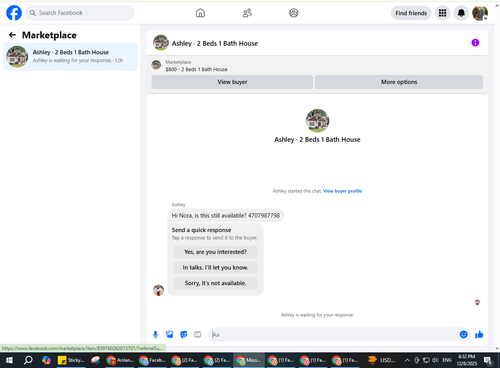Open the GIF picker icon
This screenshot has height=368, width=500.
click(x=198, y=334)
